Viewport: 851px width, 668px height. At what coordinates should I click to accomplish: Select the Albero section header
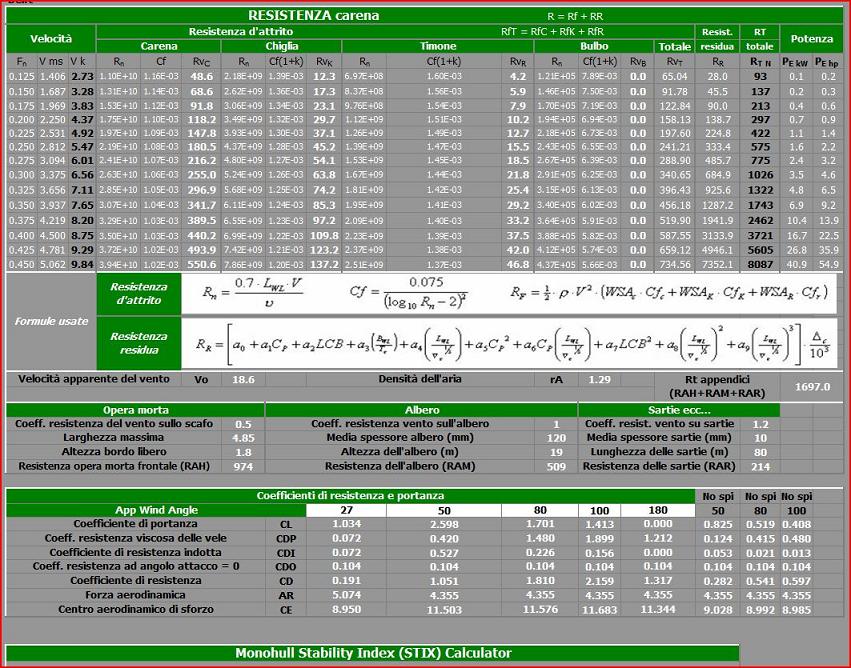(422, 410)
